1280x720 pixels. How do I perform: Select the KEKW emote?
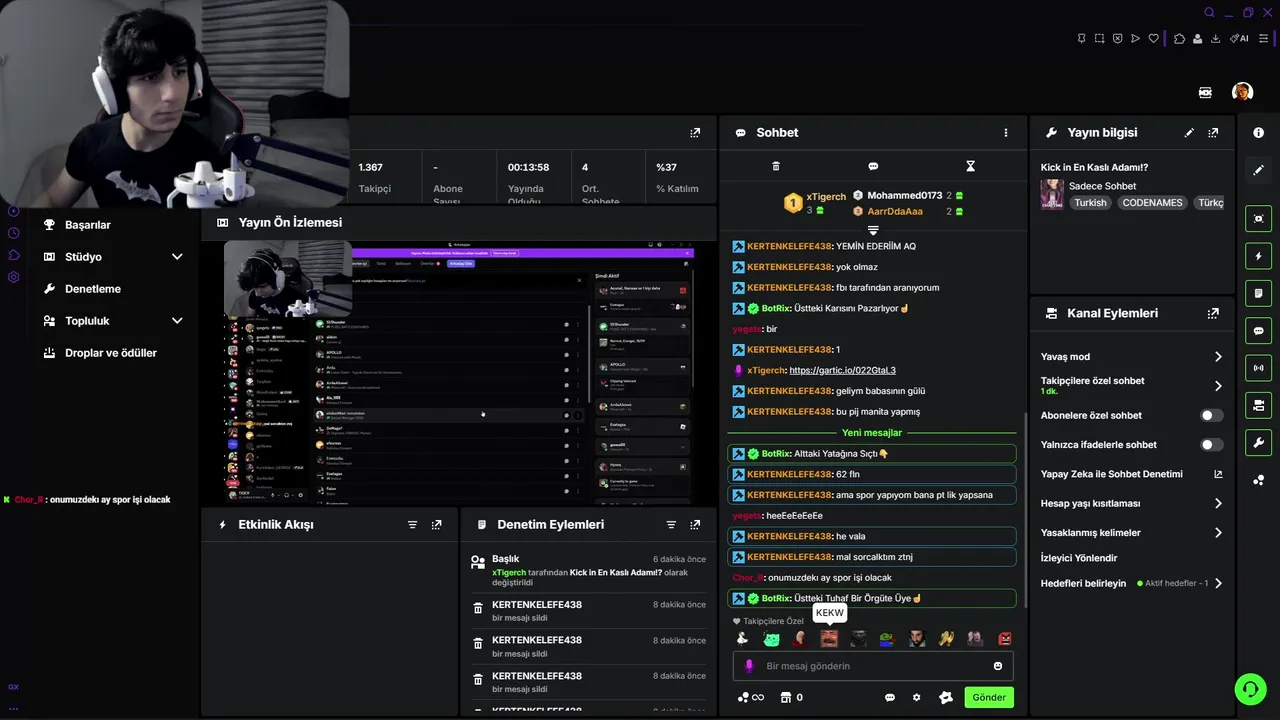pos(829,638)
